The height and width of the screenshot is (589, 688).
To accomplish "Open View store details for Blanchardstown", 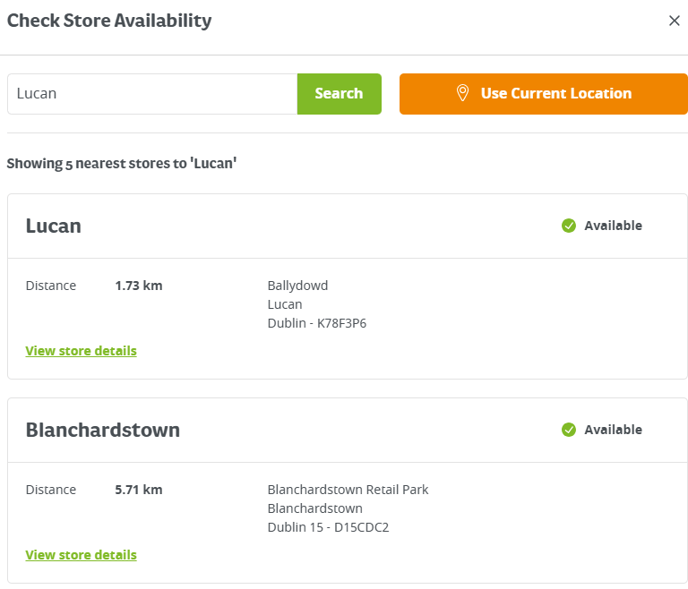I will [81, 555].
